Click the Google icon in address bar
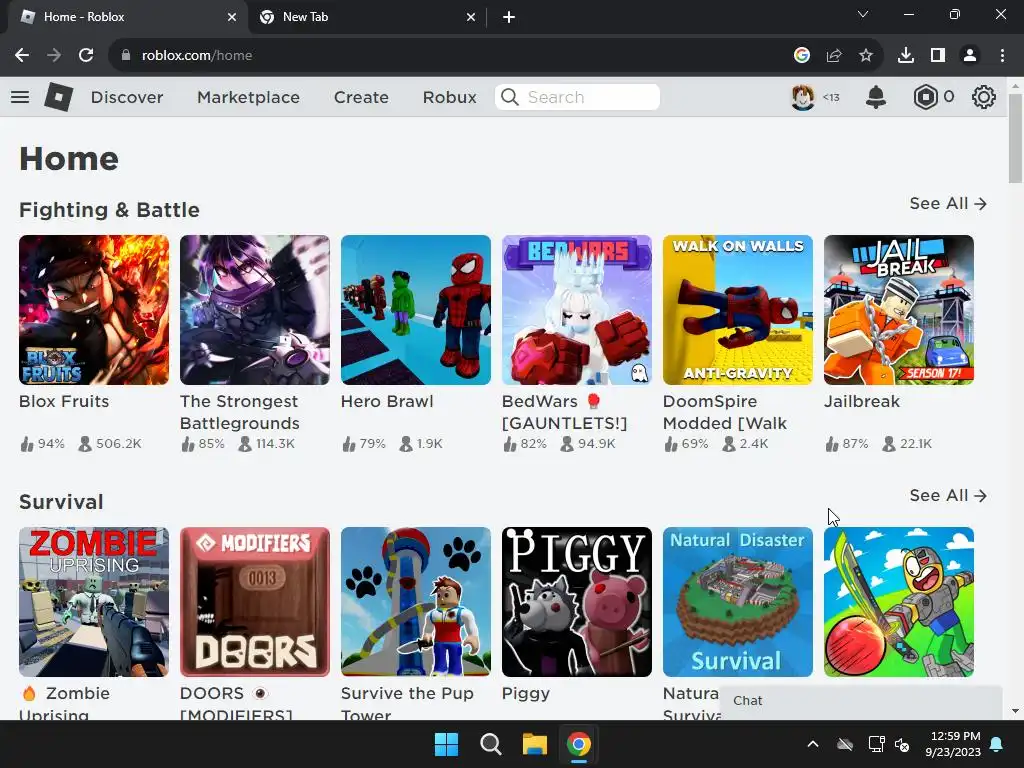Viewport: 1024px width, 768px height. tap(802, 56)
